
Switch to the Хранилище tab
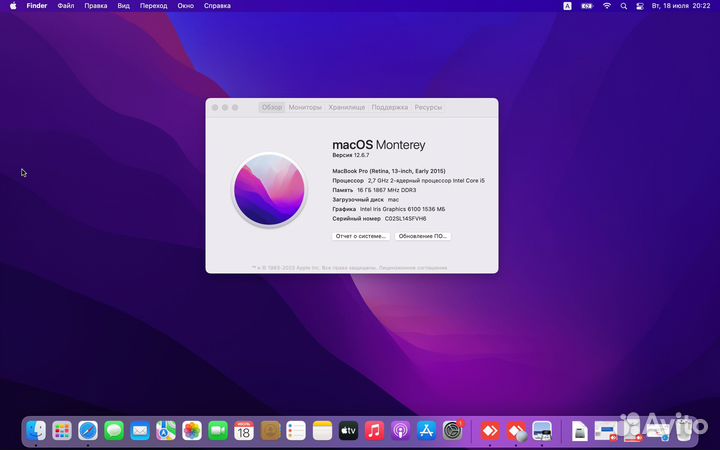[347, 107]
